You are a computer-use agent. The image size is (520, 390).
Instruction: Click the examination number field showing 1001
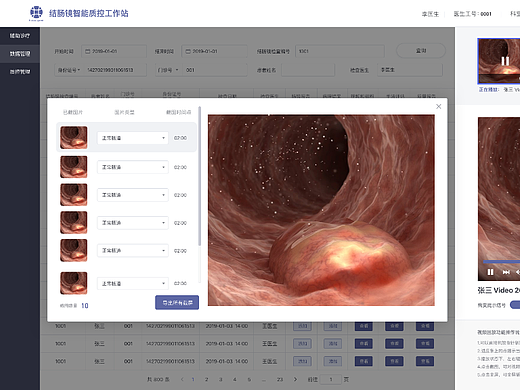340,51
